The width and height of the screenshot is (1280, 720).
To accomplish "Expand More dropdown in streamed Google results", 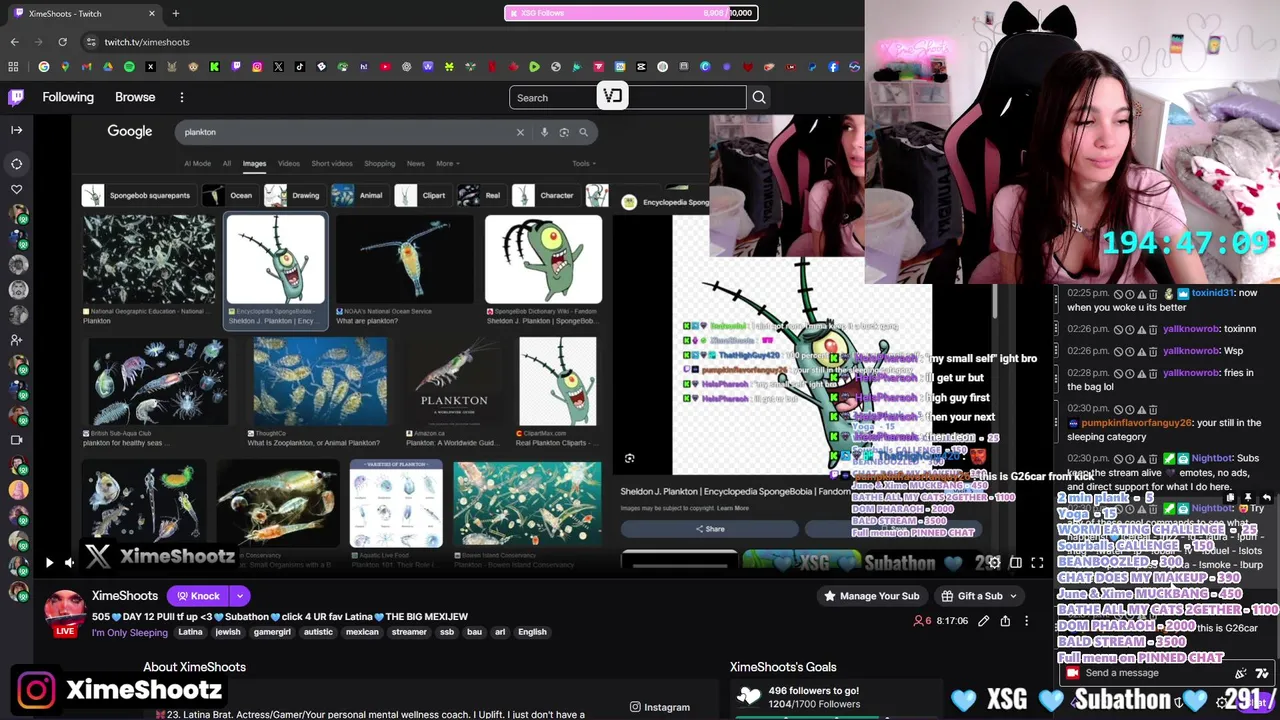I will [x=446, y=163].
